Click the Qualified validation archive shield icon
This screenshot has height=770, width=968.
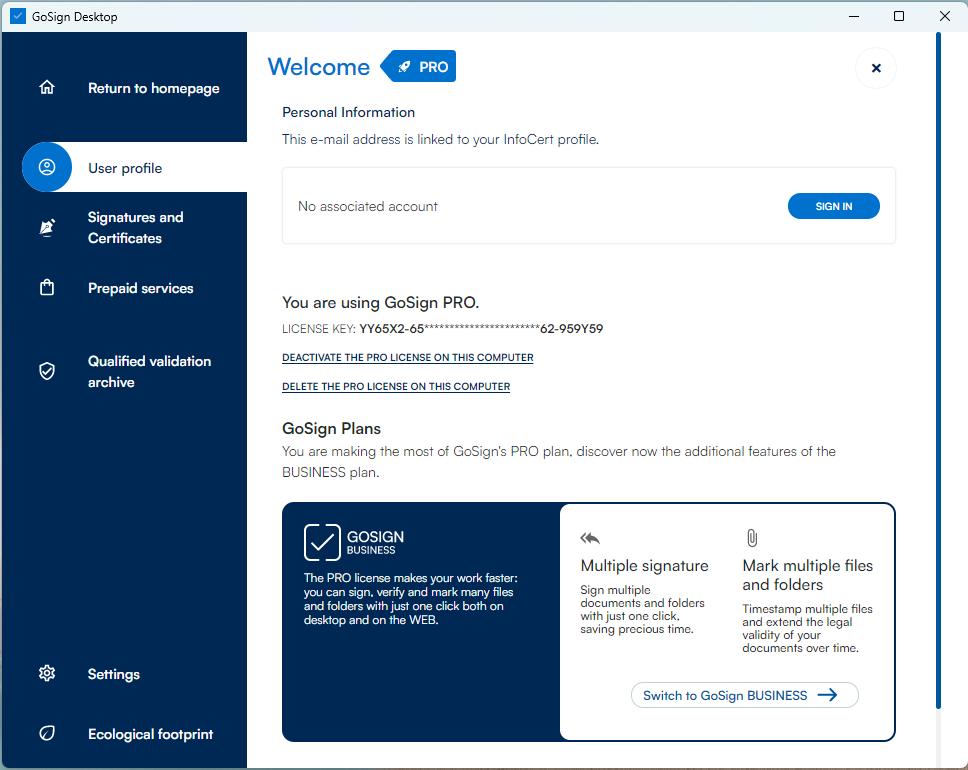coord(47,371)
